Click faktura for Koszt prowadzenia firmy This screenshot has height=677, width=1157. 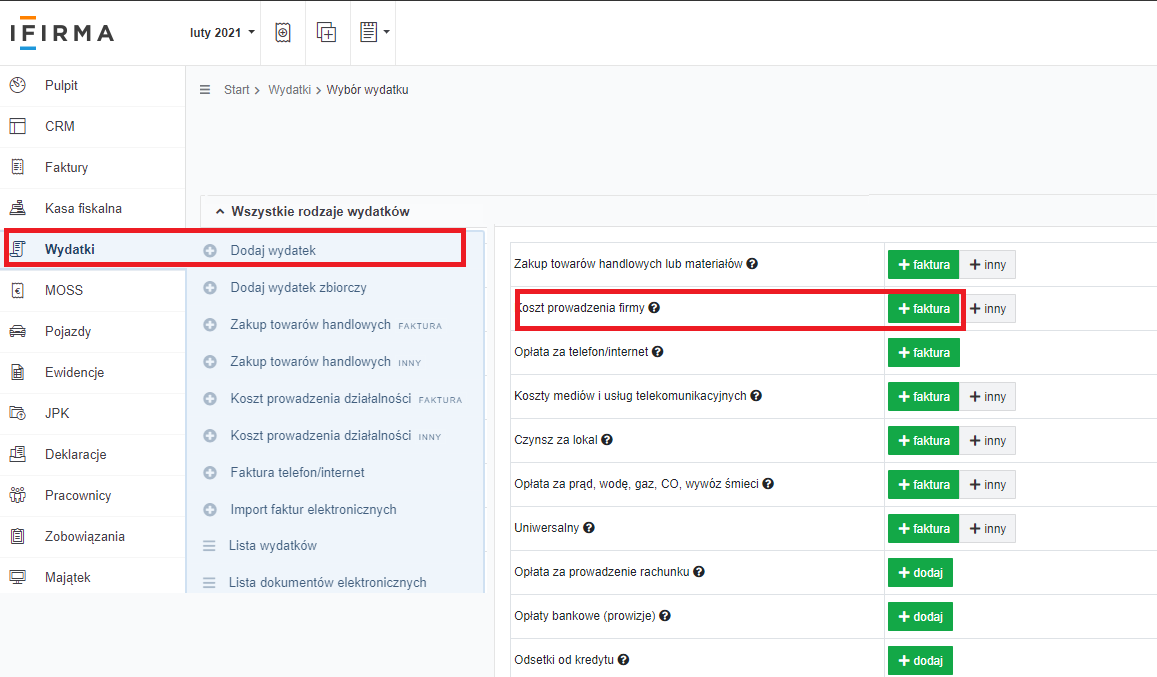[x=923, y=309]
